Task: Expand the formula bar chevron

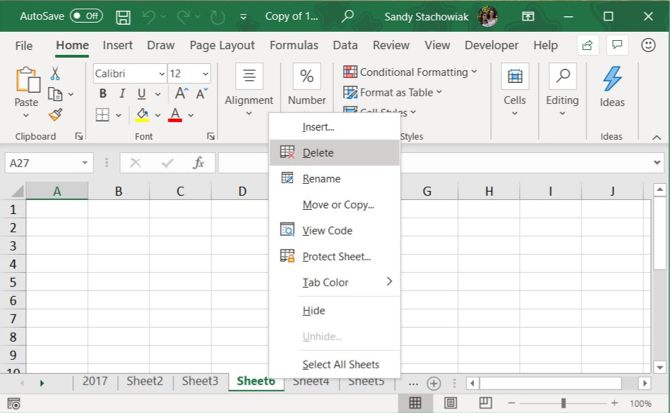Action: (x=657, y=163)
